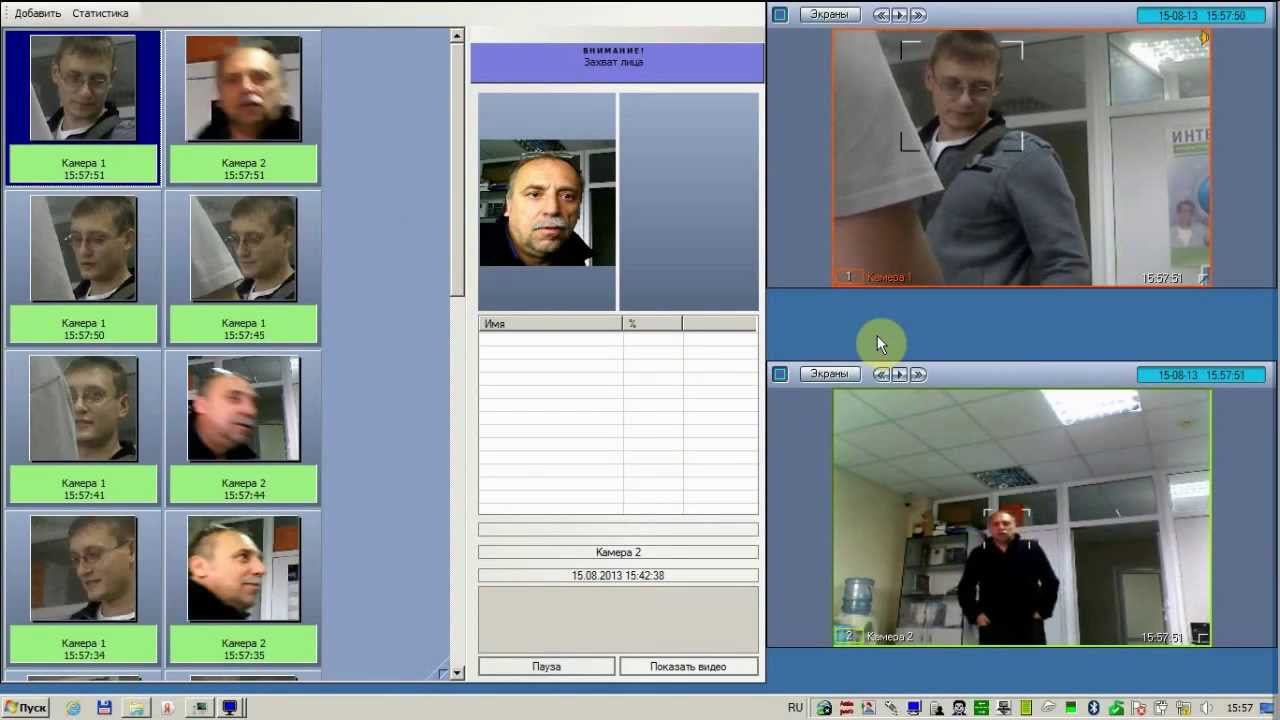Select Камера 2 capture at 15:57:35
The width and height of the screenshot is (1280, 720).
click(243, 588)
